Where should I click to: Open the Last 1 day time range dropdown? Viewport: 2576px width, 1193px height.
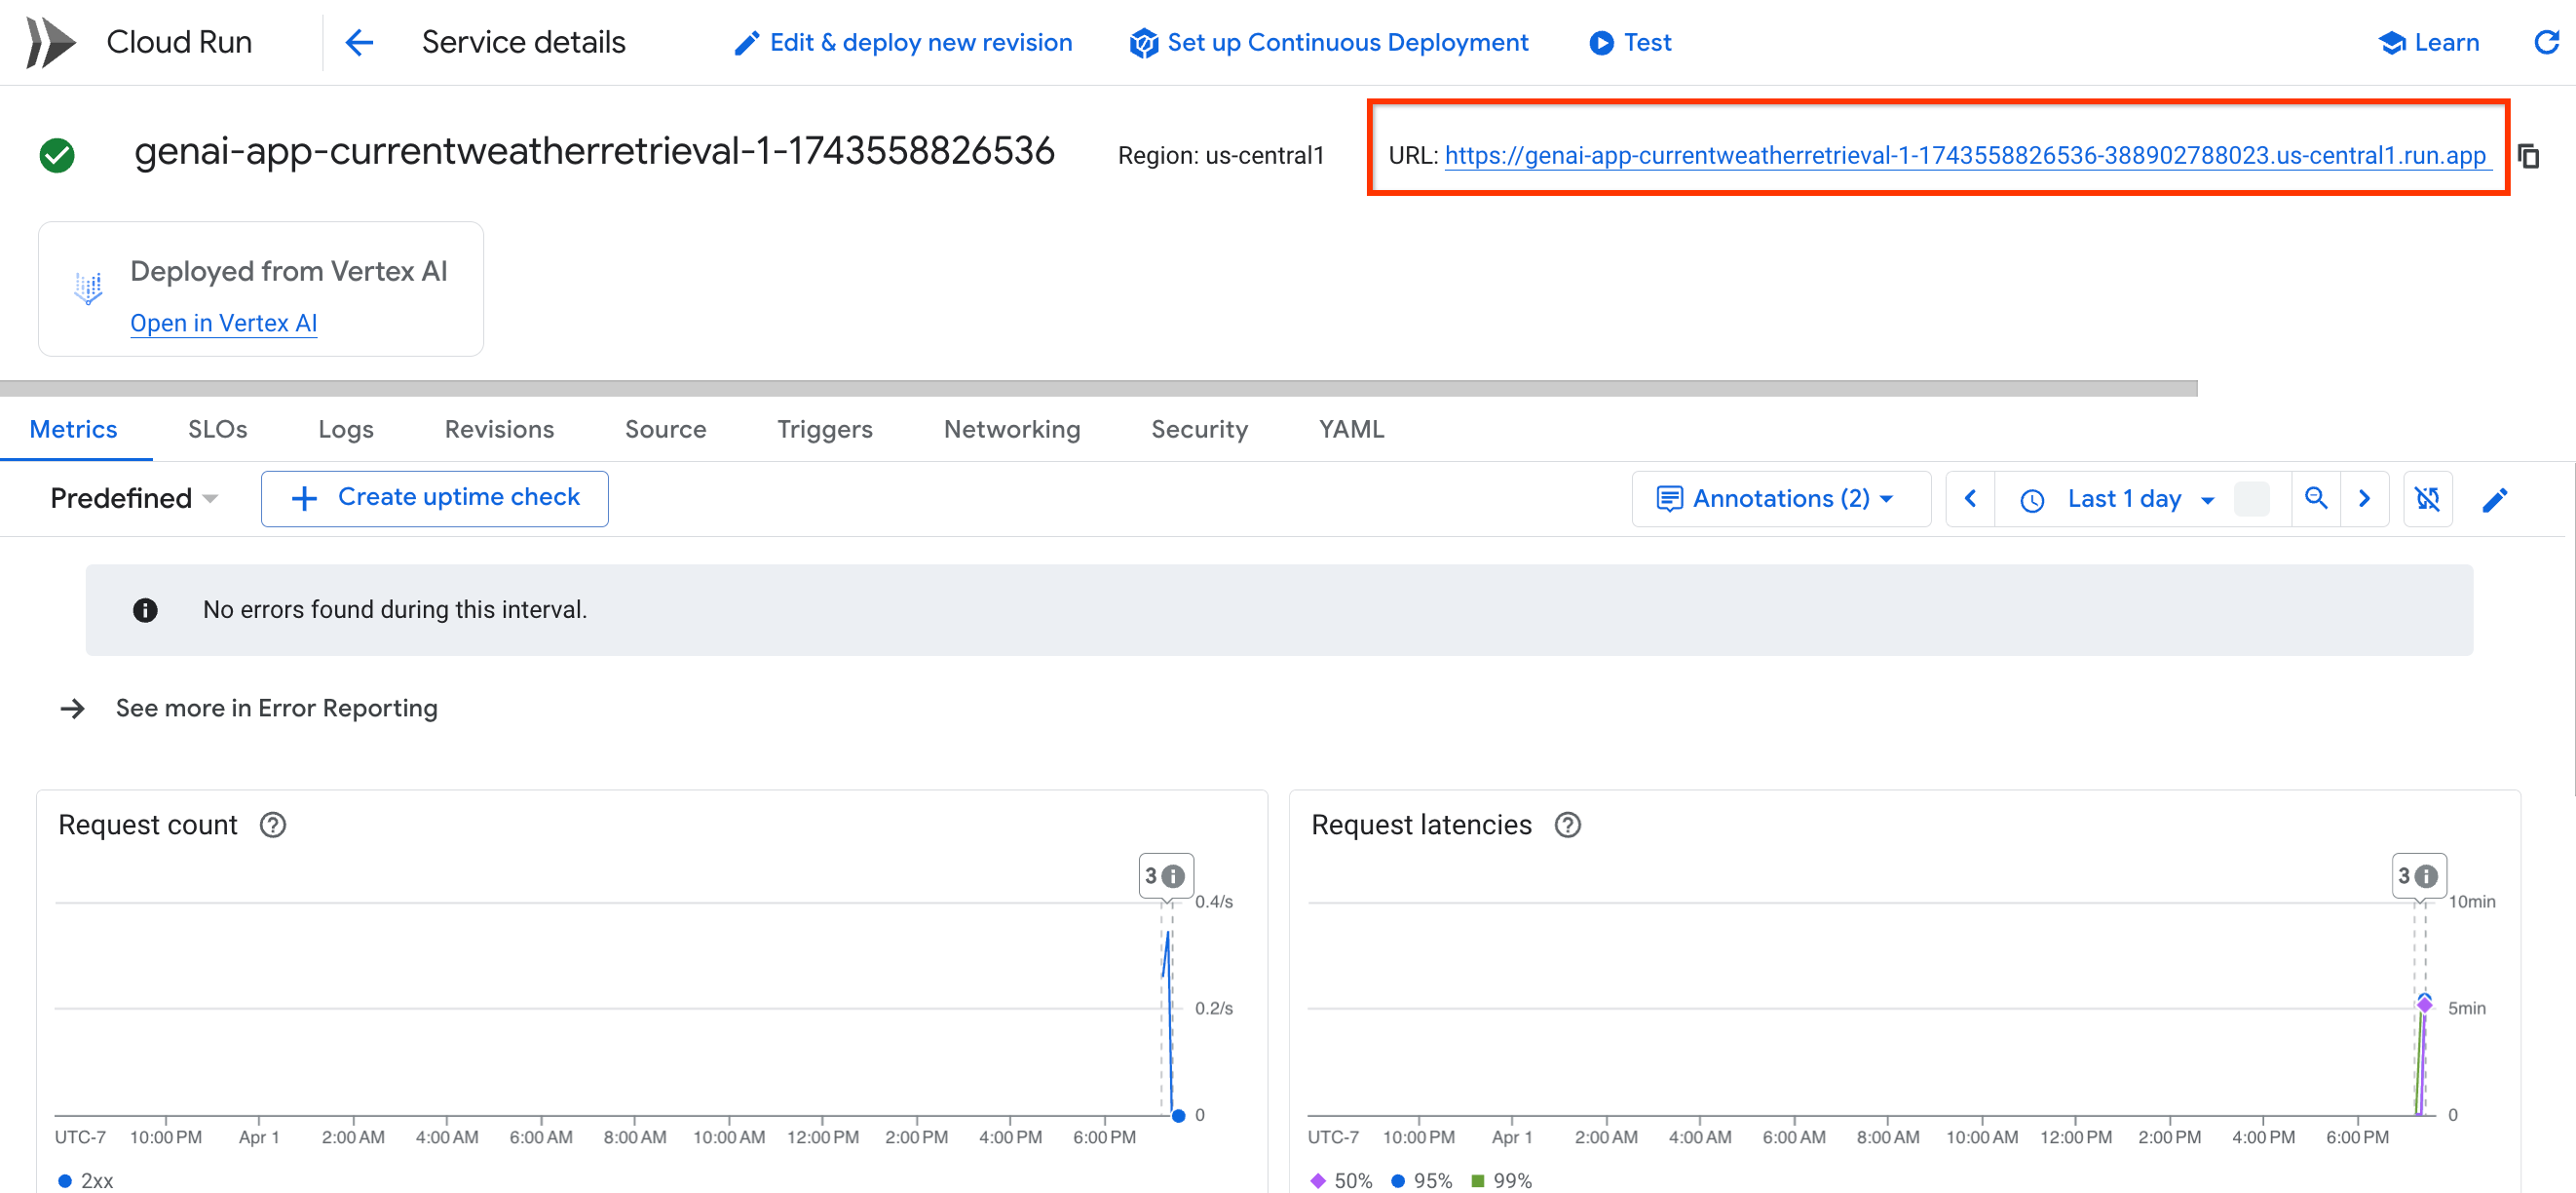(2124, 498)
